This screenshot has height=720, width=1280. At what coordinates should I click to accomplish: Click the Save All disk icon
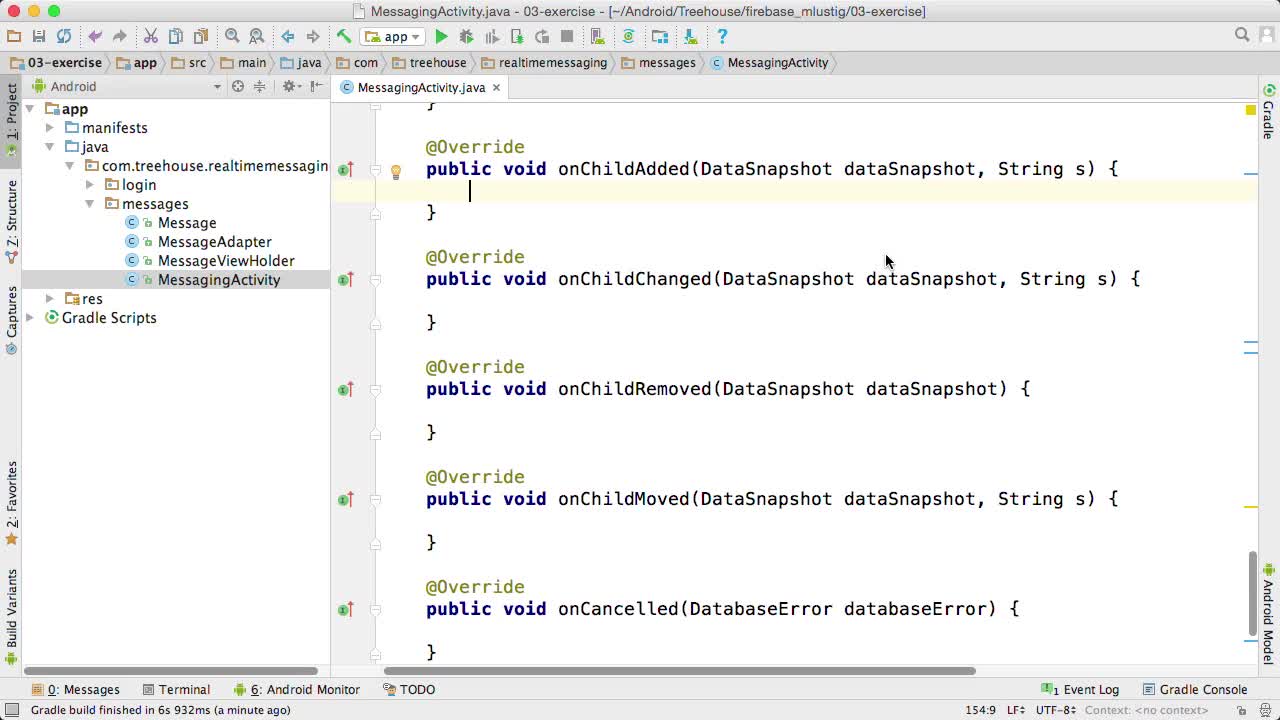pyautogui.click(x=39, y=37)
